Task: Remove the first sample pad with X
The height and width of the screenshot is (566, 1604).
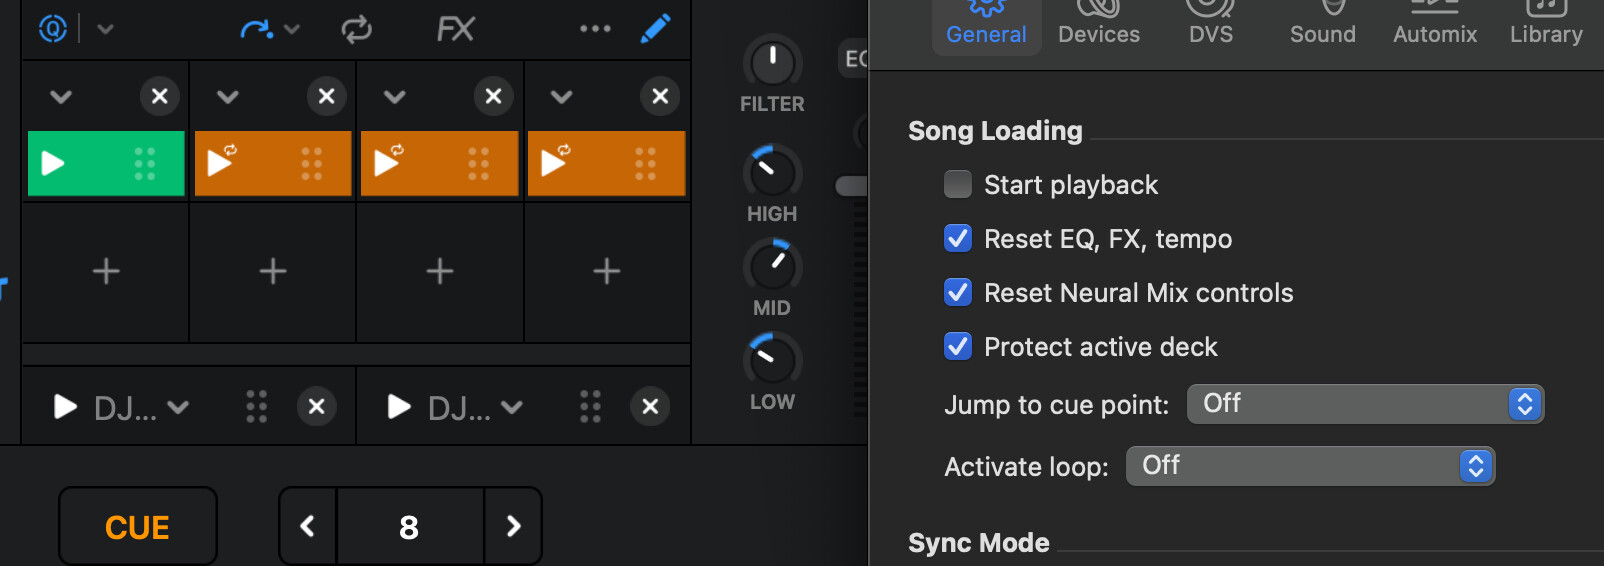Action: point(159,96)
